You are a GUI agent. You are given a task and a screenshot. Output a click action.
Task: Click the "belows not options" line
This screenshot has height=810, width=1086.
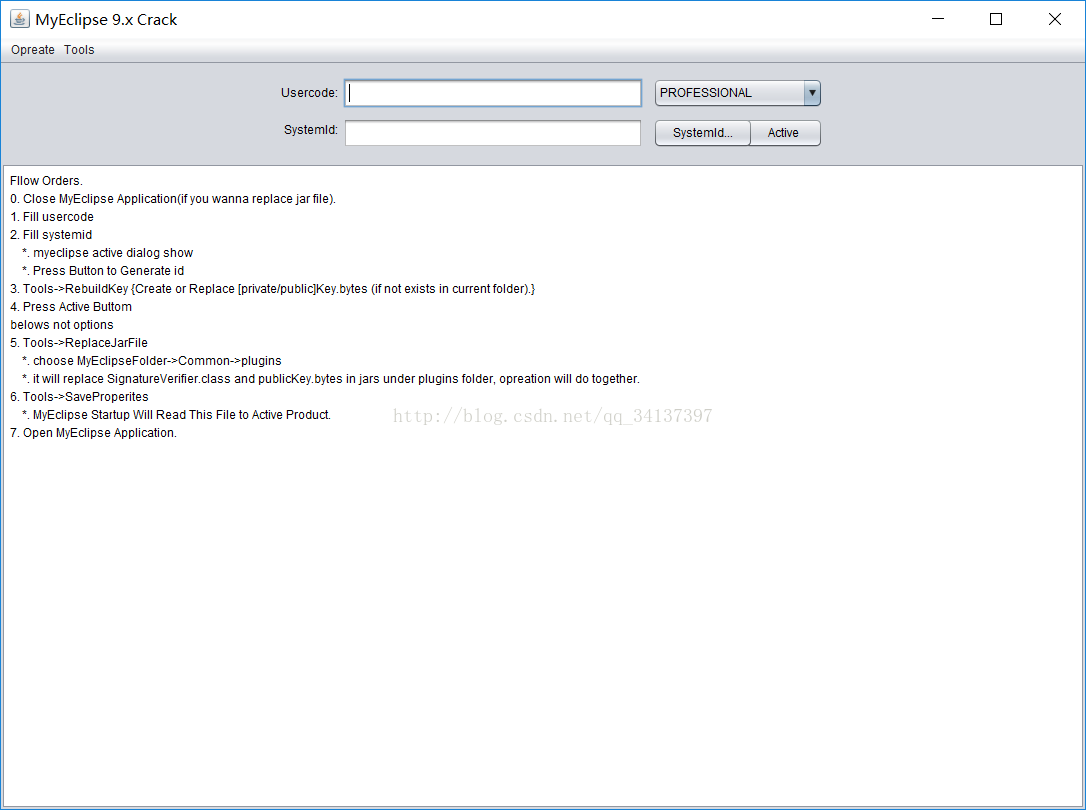(x=62, y=325)
